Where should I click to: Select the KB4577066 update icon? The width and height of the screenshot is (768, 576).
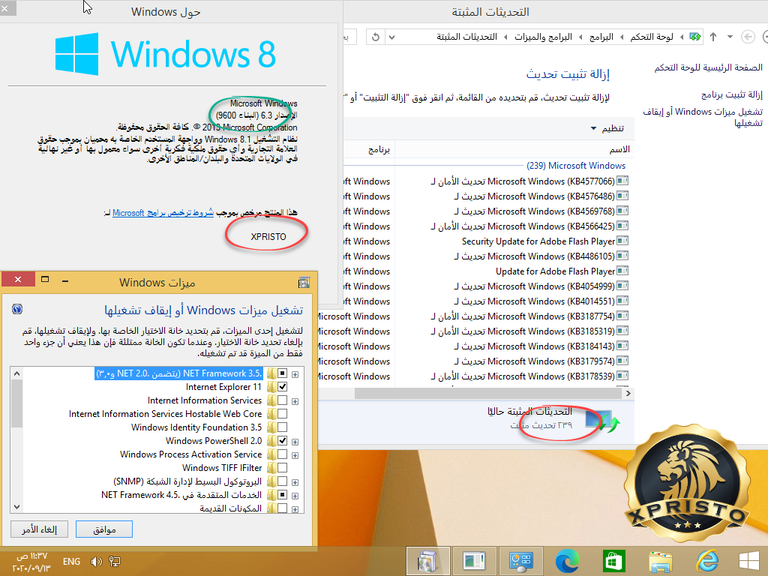click(x=623, y=181)
